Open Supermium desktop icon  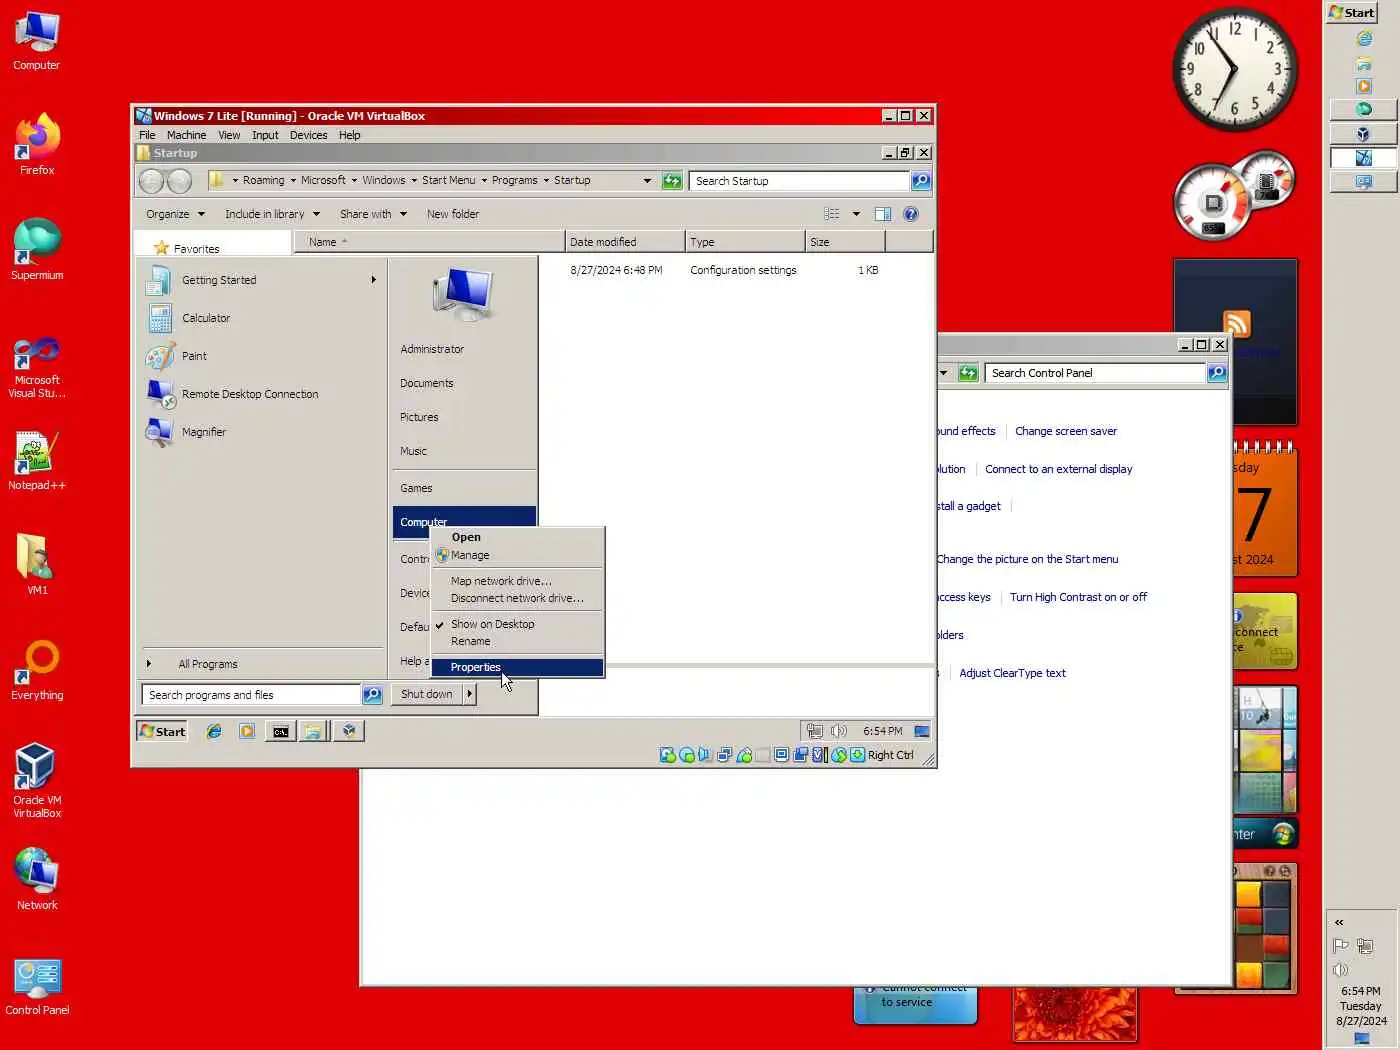click(x=37, y=250)
